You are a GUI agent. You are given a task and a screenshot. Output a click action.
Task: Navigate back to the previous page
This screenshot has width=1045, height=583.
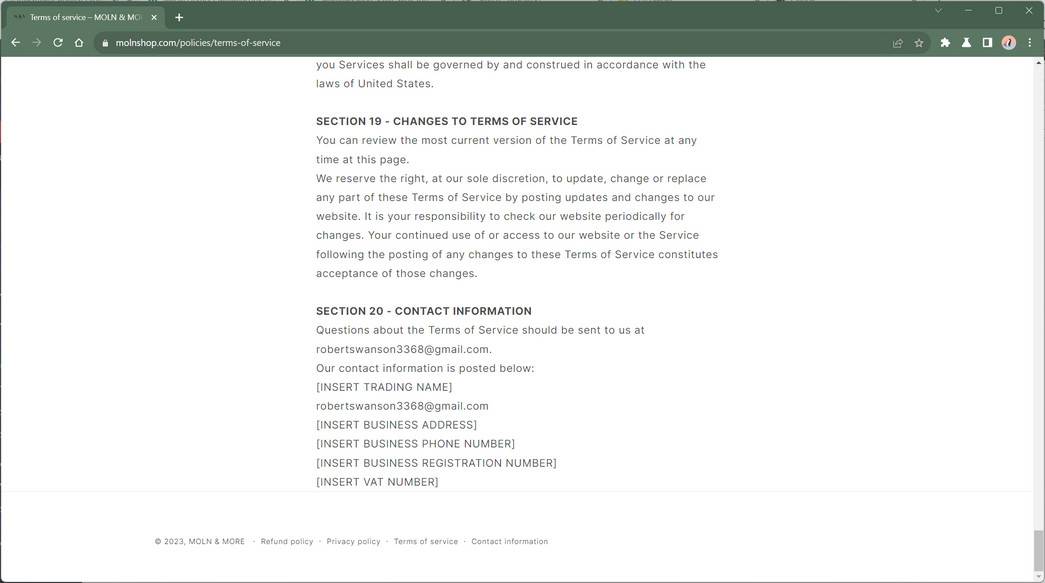16,42
